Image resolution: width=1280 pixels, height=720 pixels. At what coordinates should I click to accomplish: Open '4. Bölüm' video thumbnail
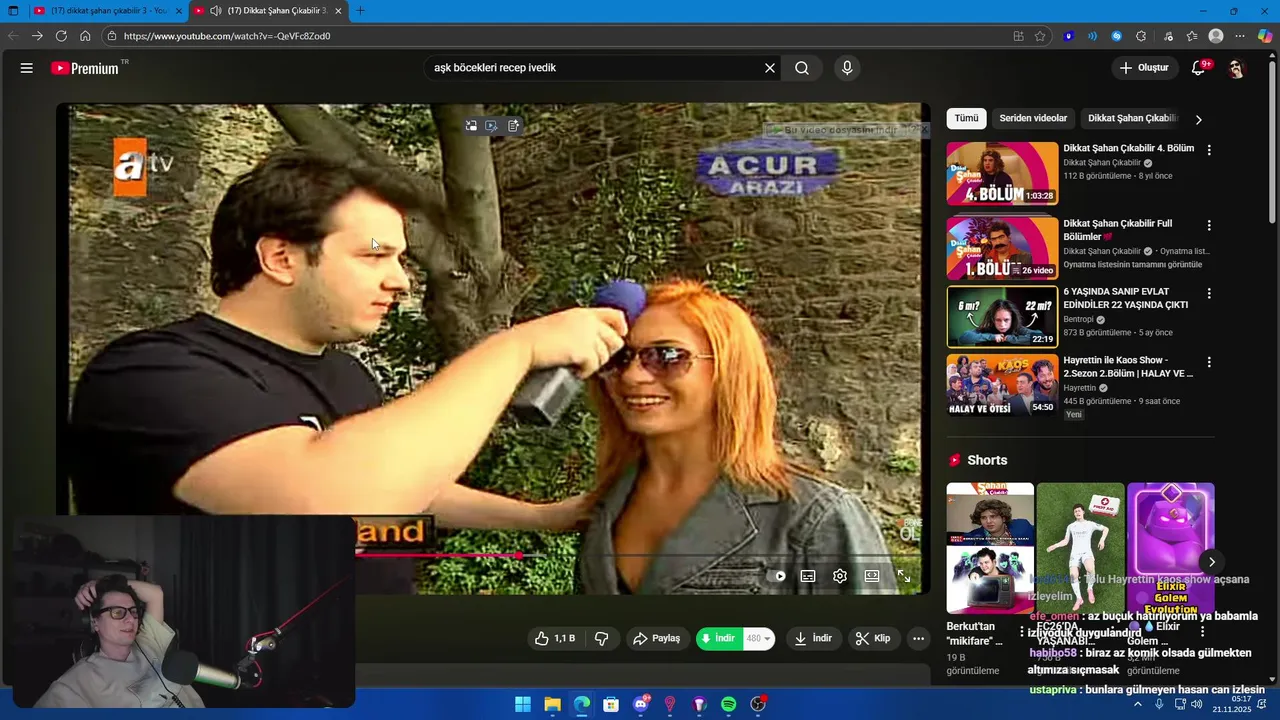[1002, 173]
